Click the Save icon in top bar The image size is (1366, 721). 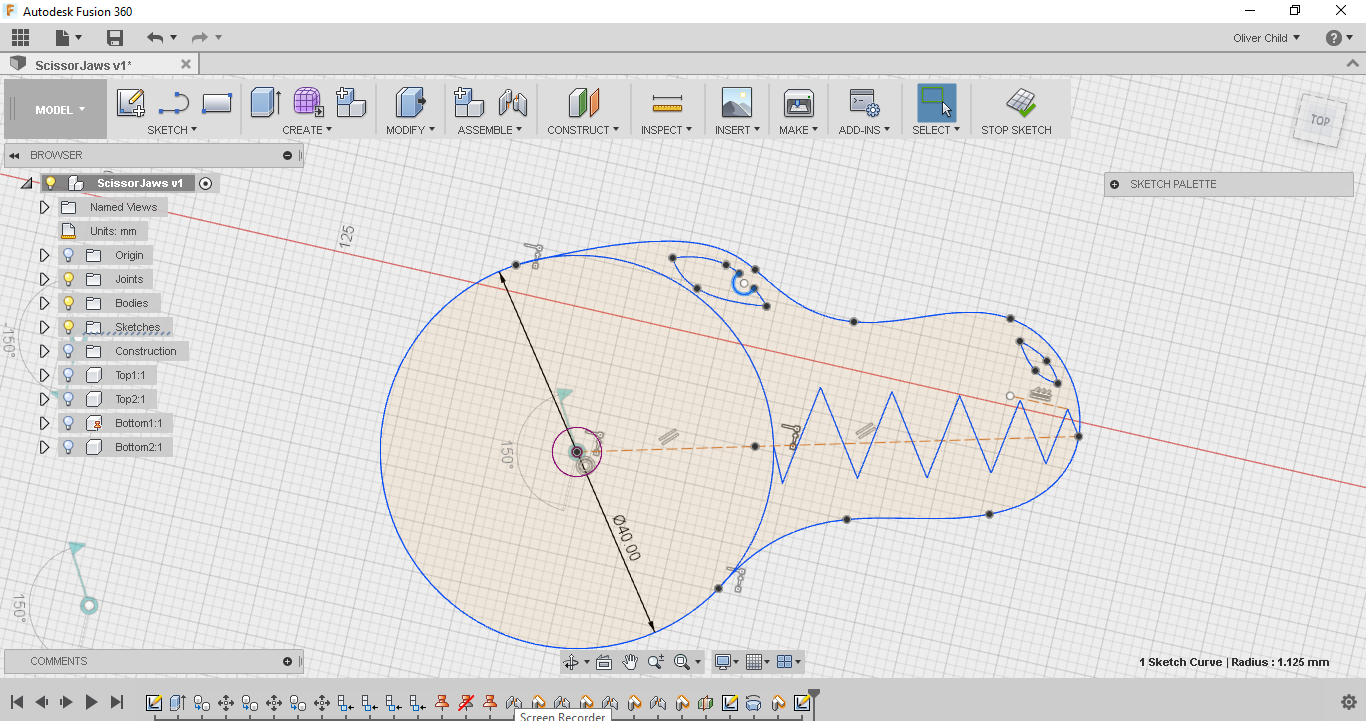tap(115, 38)
